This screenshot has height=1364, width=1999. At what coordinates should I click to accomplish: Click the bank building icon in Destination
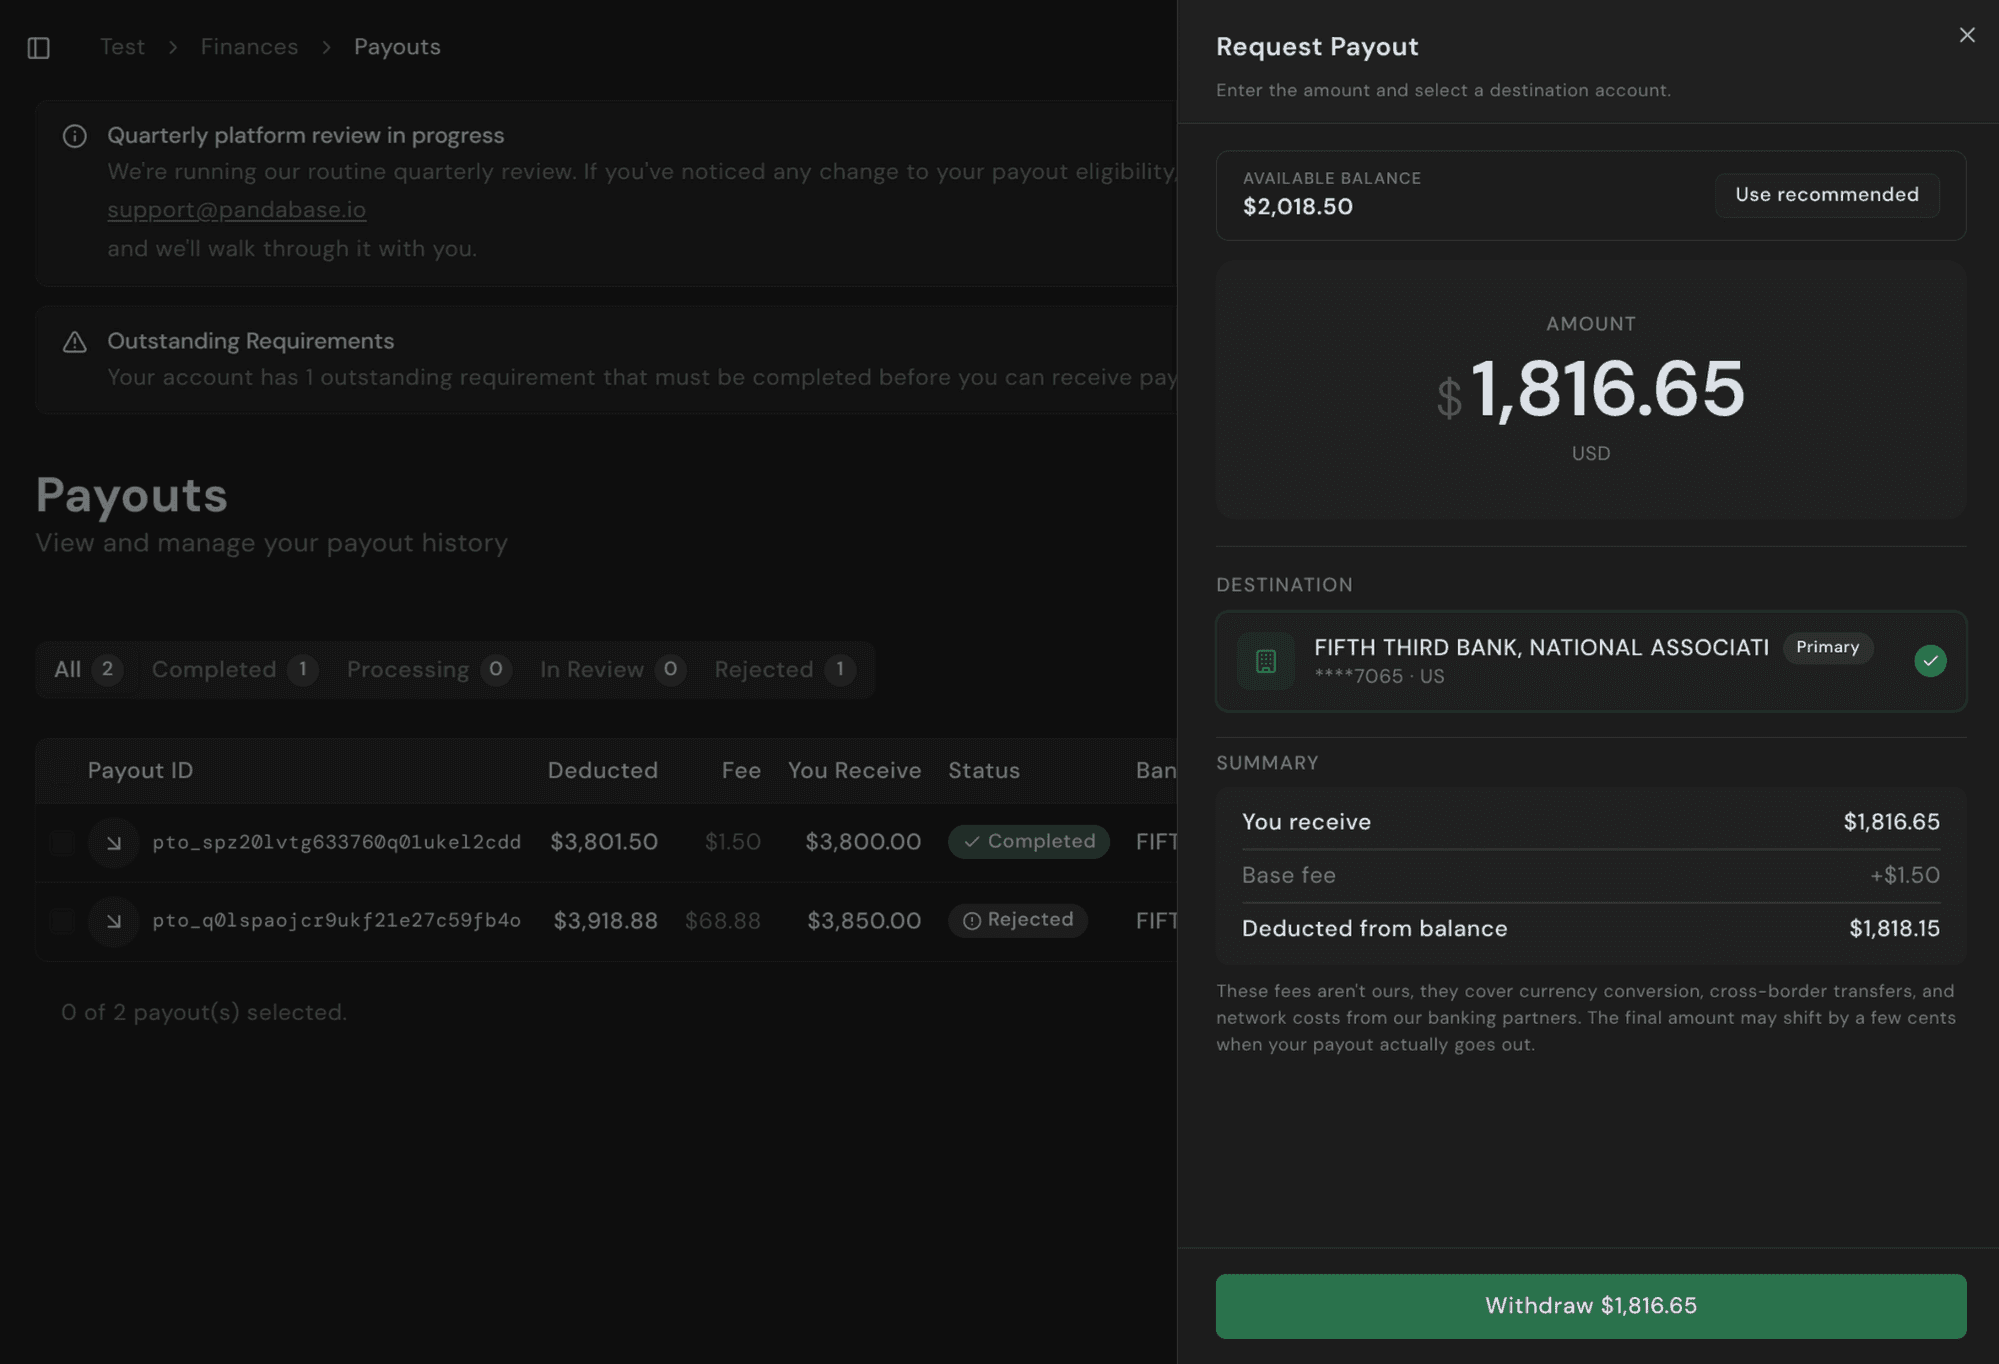coord(1265,661)
